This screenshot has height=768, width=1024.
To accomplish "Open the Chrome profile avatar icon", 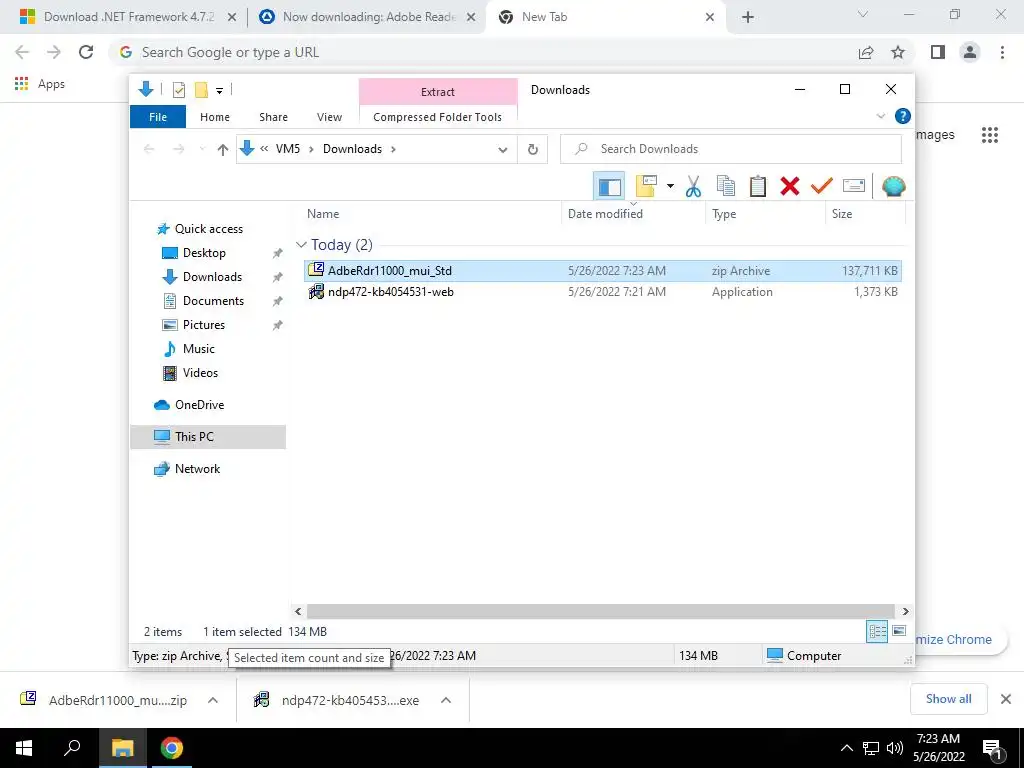I will point(970,52).
